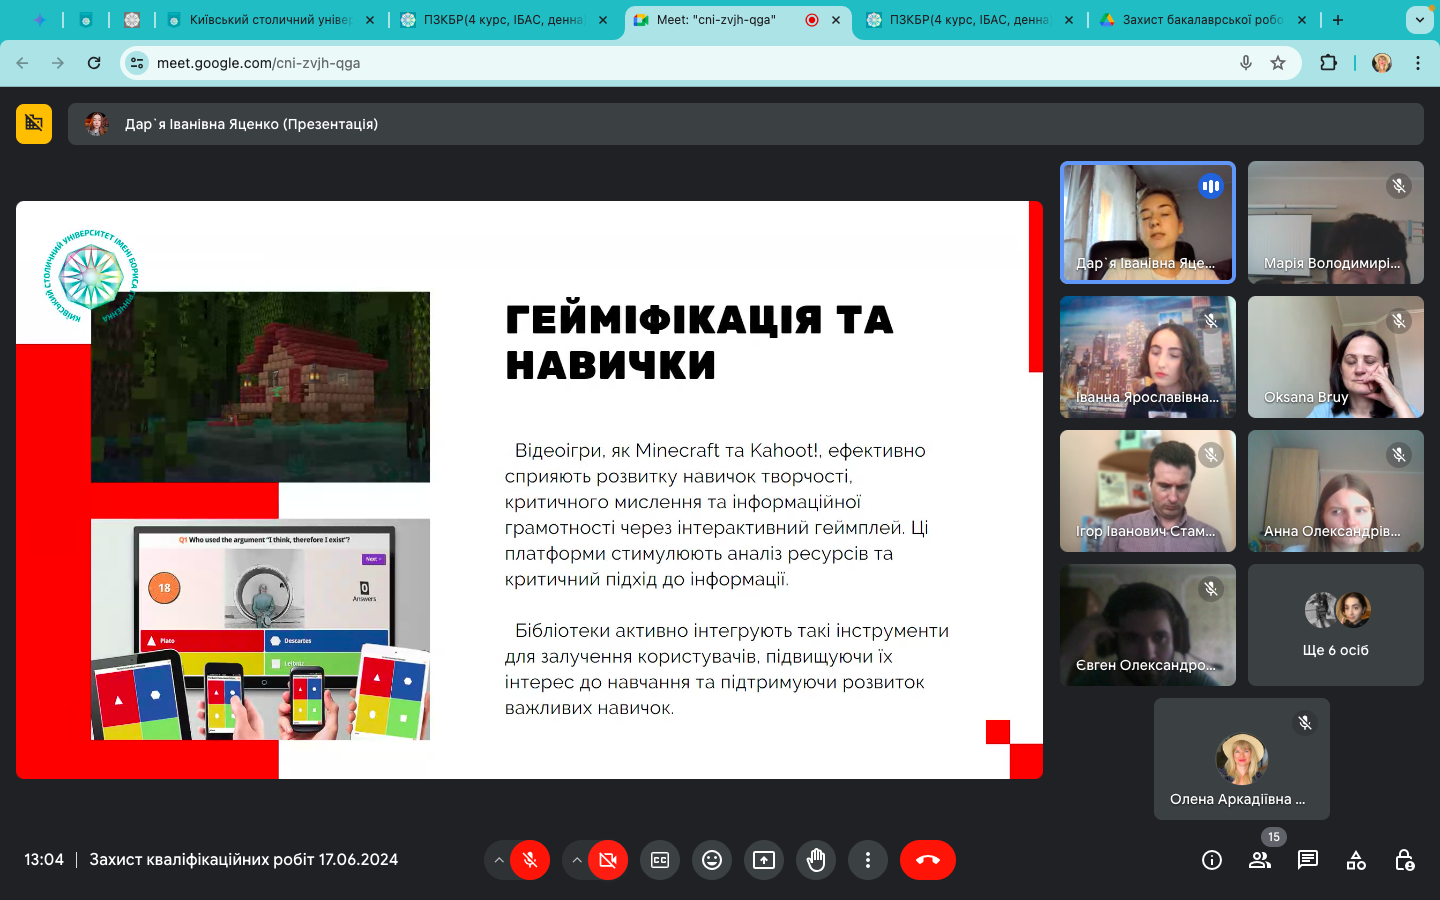Switch to Київський столичний університет tab
The height and width of the screenshot is (900, 1440).
(268, 20)
